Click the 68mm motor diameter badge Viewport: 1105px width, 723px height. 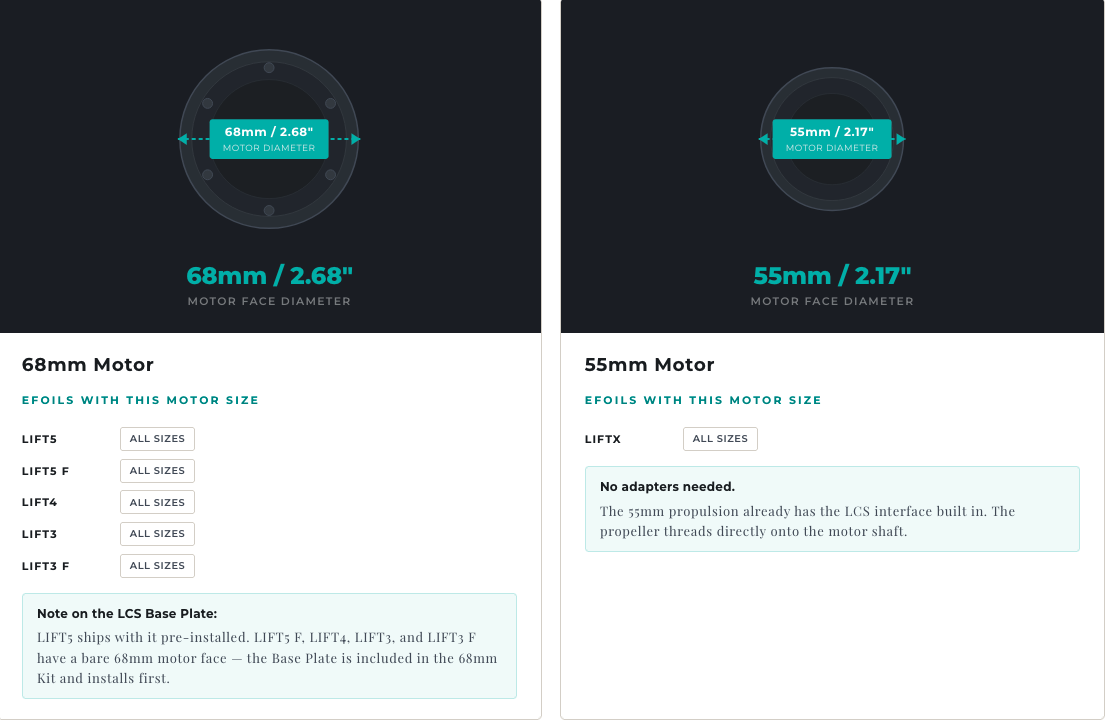tap(268, 139)
